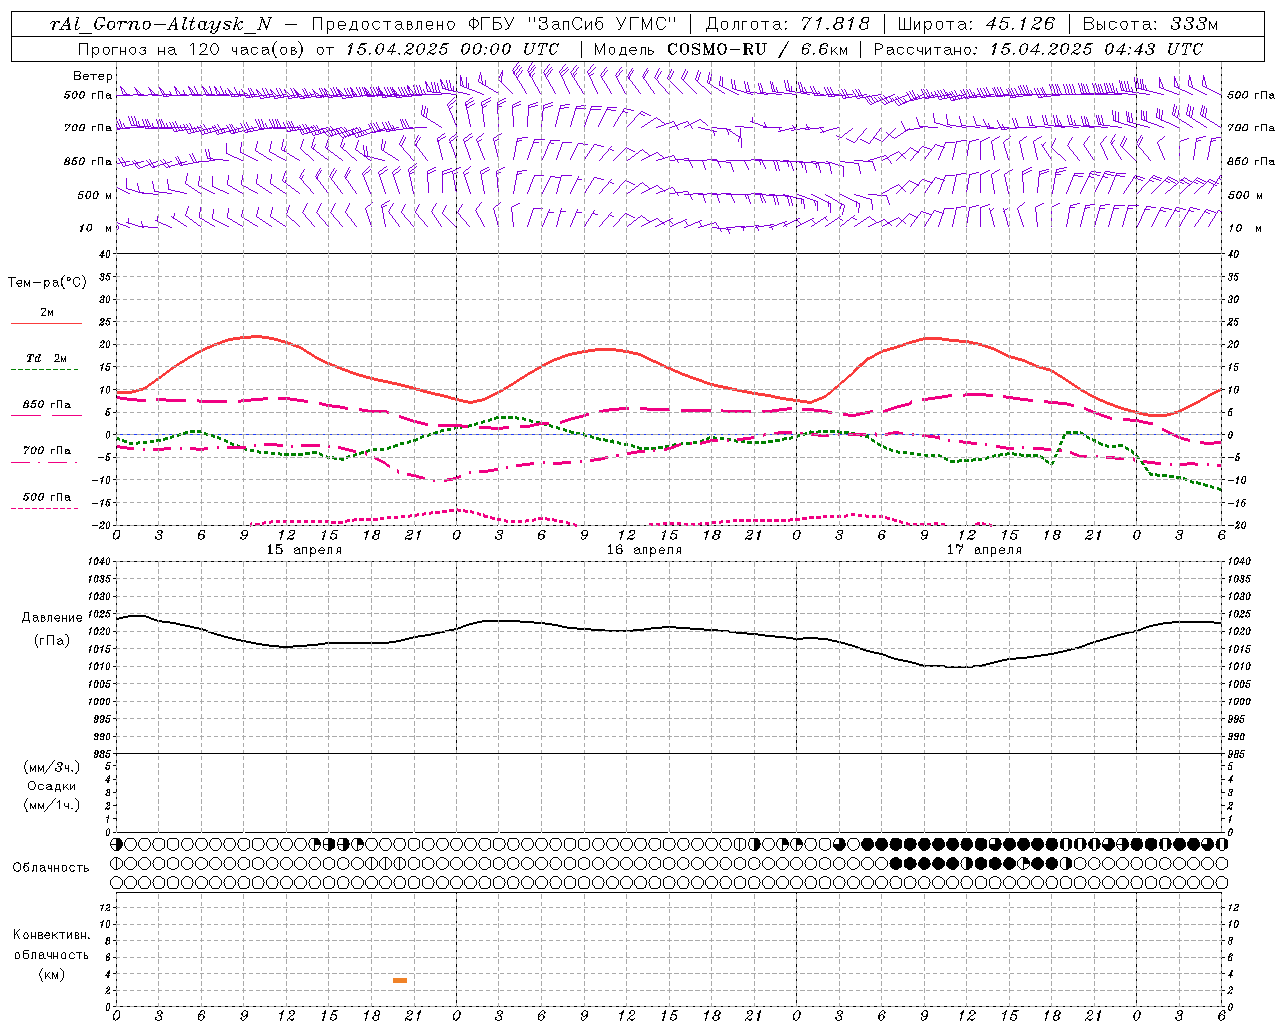Click the Широта: 45.126 value

pyautogui.click(x=976, y=24)
